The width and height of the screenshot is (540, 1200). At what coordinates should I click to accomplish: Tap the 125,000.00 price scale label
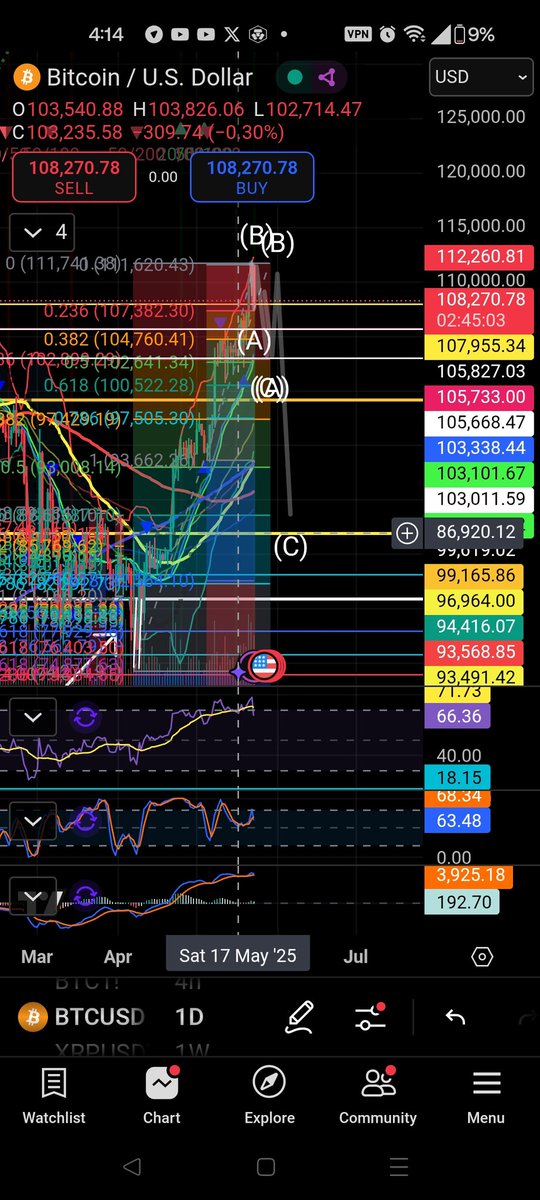coord(481,117)
